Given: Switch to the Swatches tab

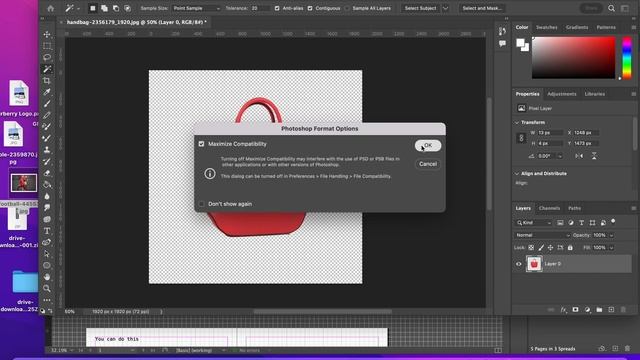Looking at the screenshot, I should [547, 27].
